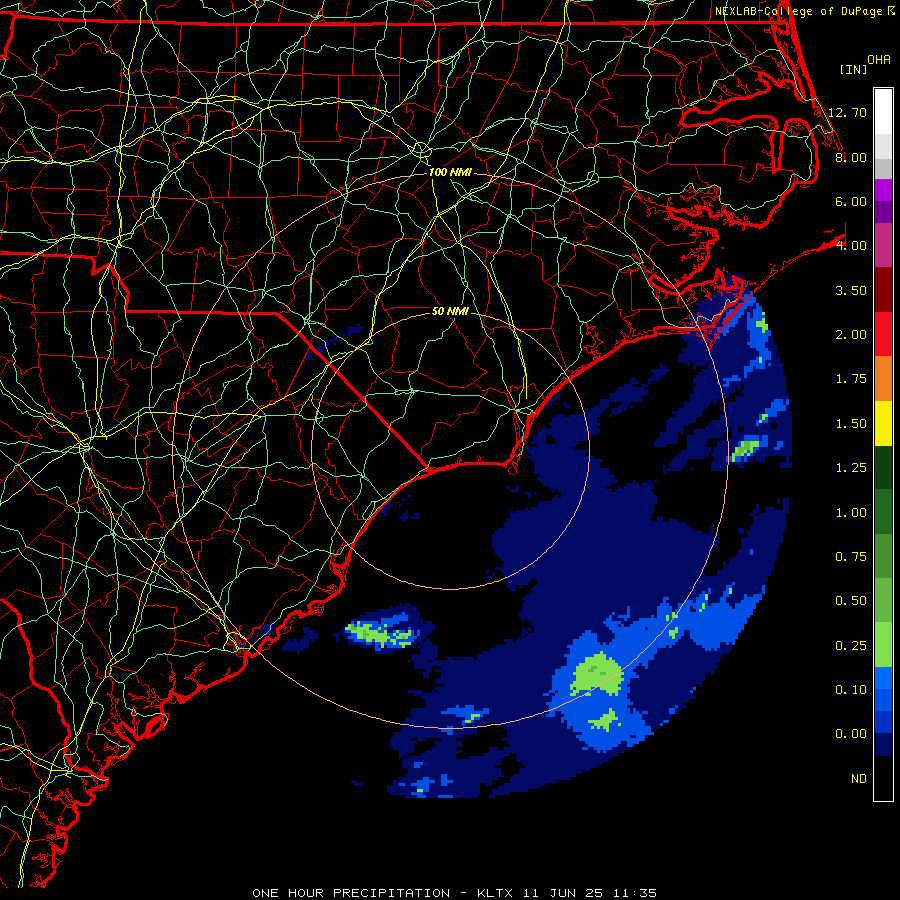Screen dimensions: 900x900
Task: Select the black ND swatch at the legend bottom
Action: [x=883, y=778]
